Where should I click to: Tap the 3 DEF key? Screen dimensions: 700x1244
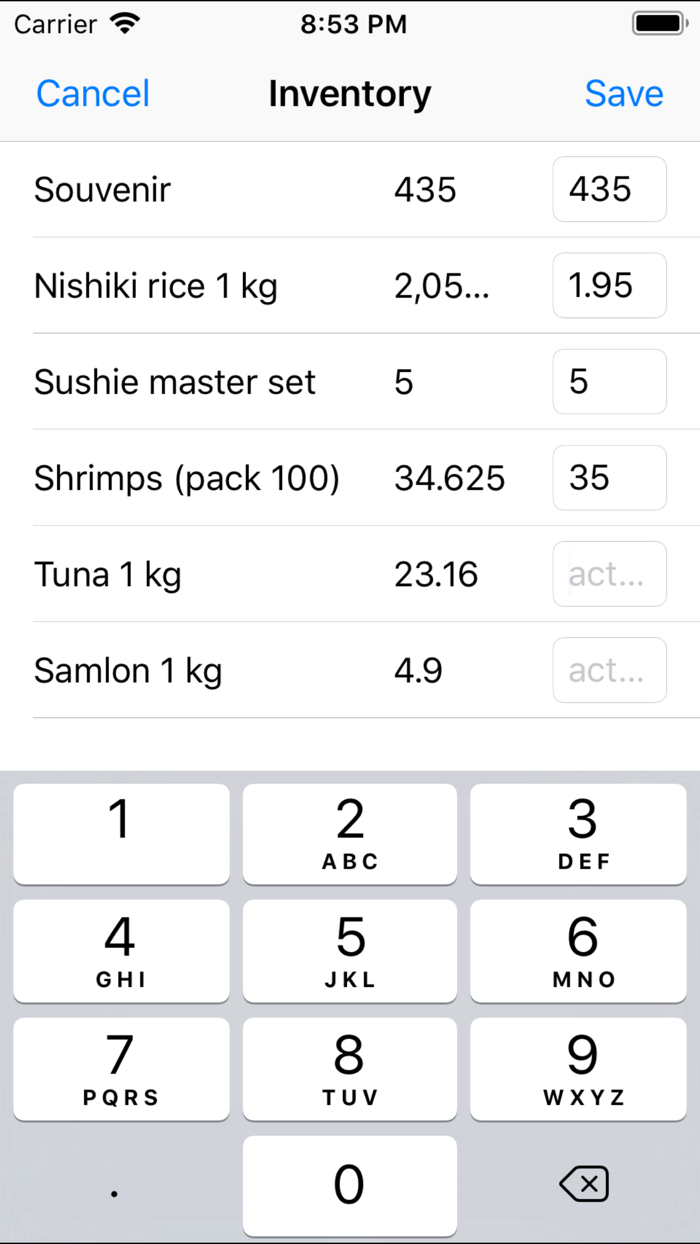pyautogui.click(x=583, y=834)
